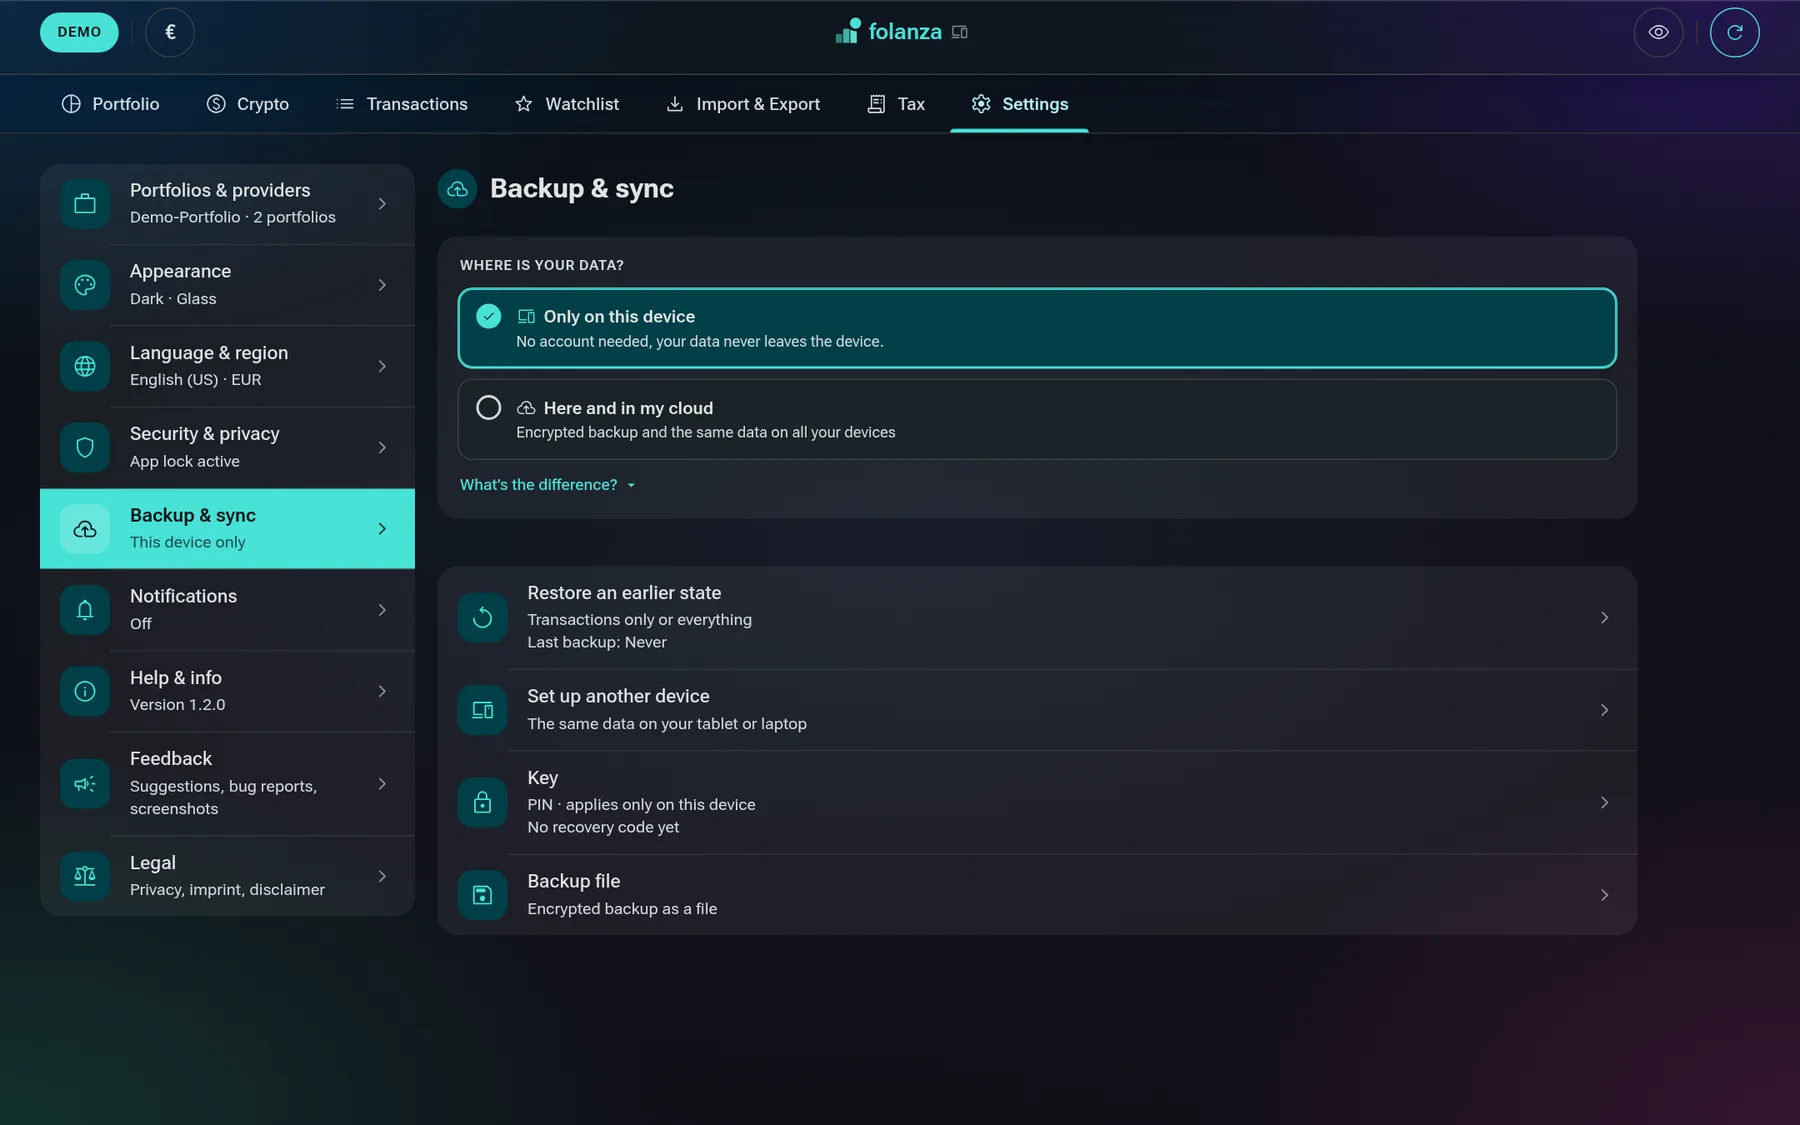The width and height of the screenshot is (1800, 1125).
Task: Click 'Restore an earlier state' title
Action: [x=624, y=593]
